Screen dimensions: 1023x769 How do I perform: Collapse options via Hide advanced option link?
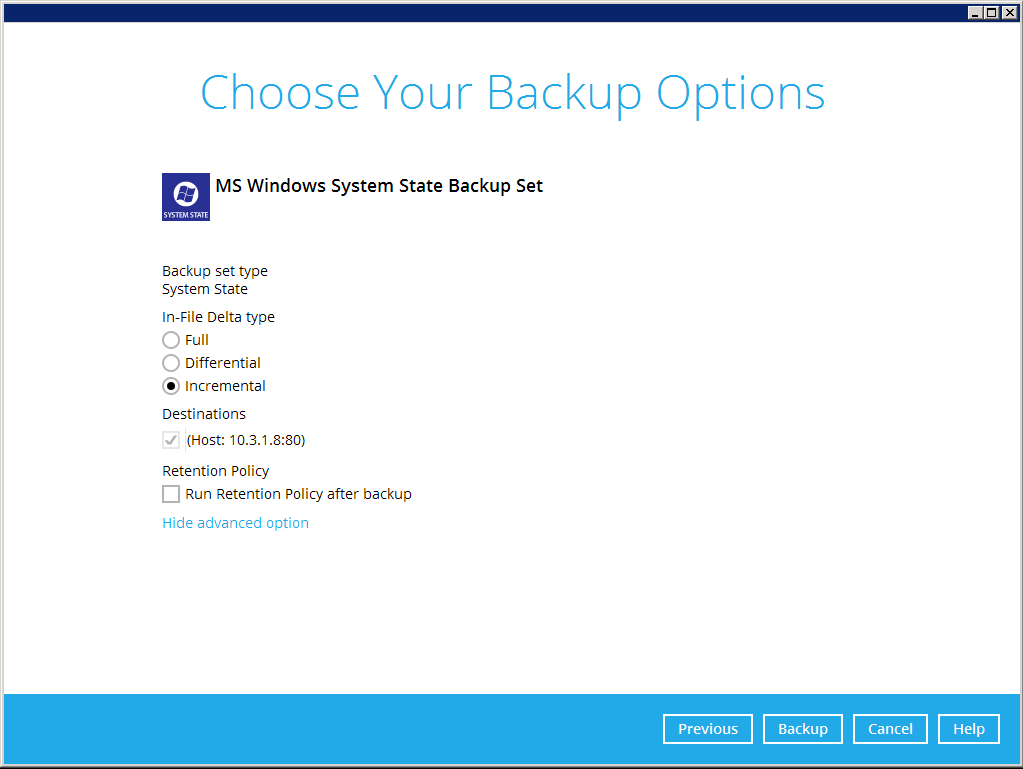(x=235, y=523)
